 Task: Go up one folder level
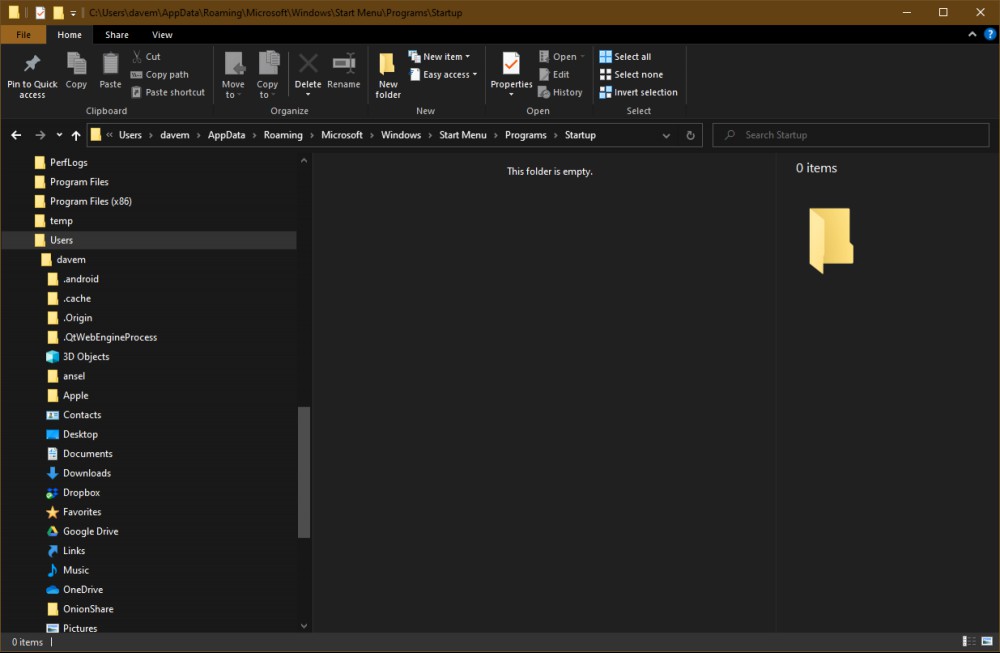tap(76, 135)
